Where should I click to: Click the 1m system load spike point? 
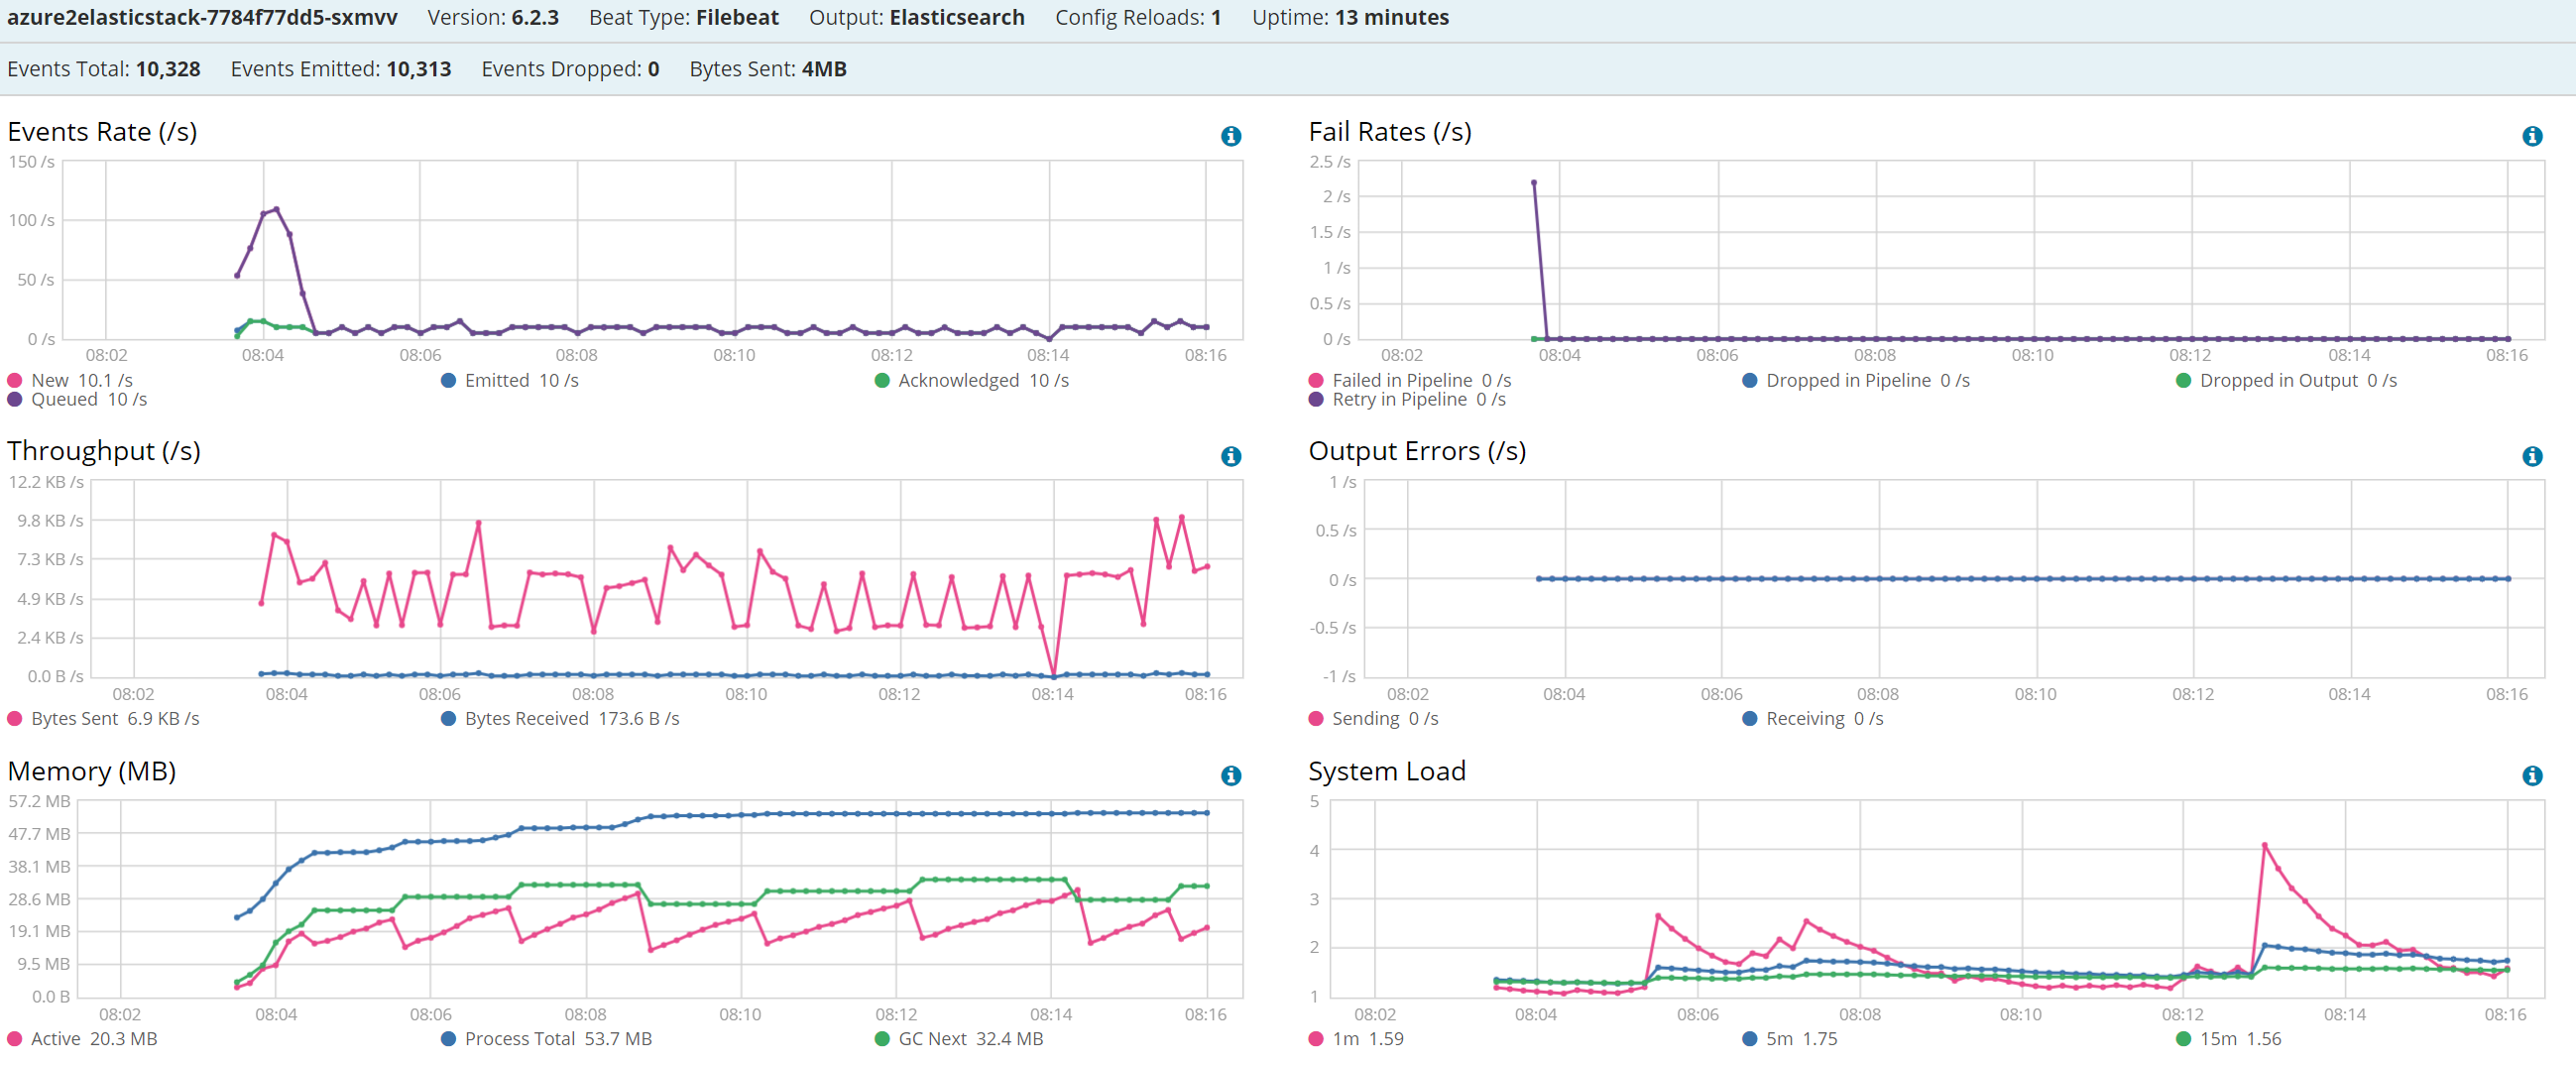click(2265, 845)
